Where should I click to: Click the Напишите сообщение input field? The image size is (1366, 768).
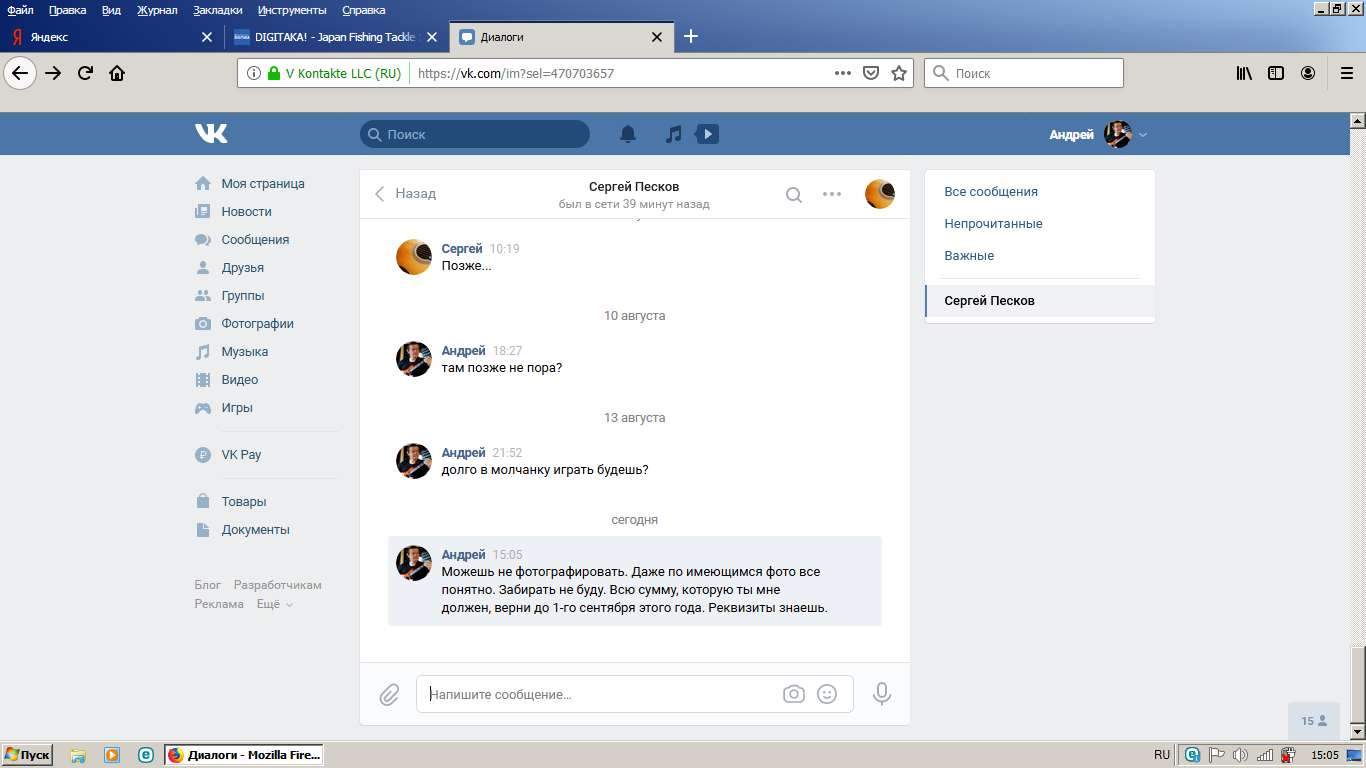(x=600, y=694)
